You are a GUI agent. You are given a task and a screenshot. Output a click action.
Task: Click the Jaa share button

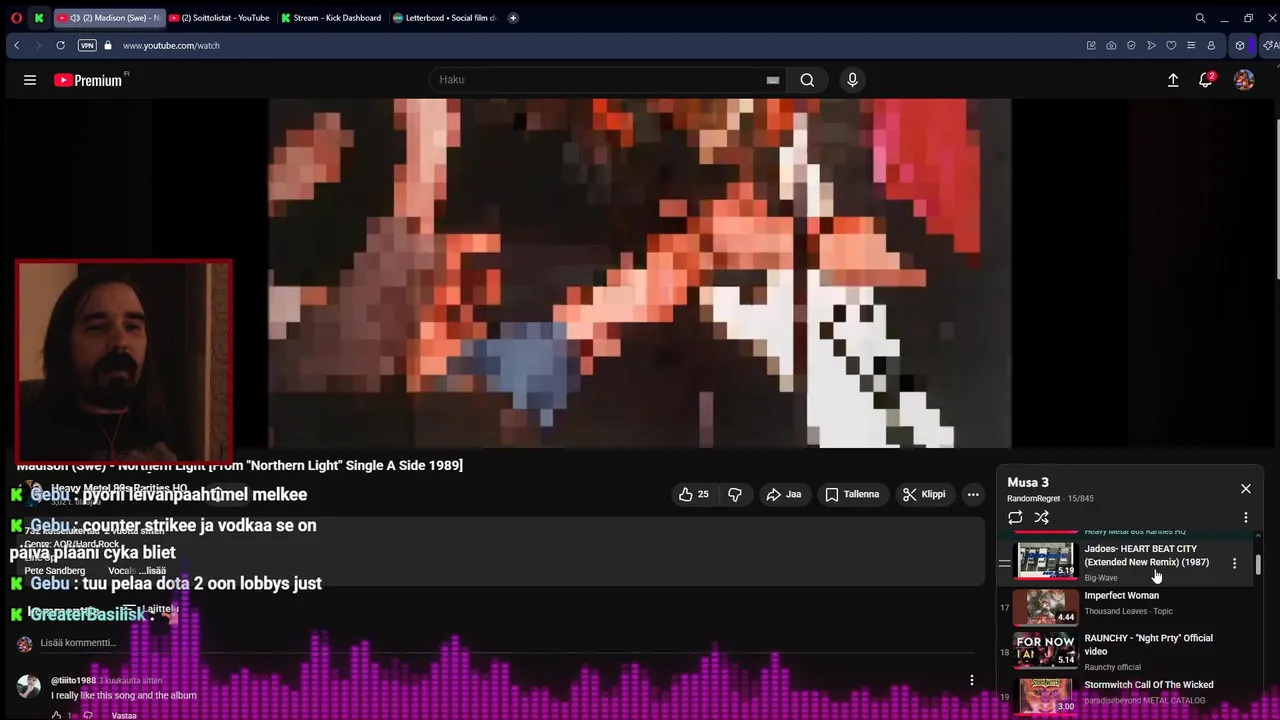click(x=783, y=494)
